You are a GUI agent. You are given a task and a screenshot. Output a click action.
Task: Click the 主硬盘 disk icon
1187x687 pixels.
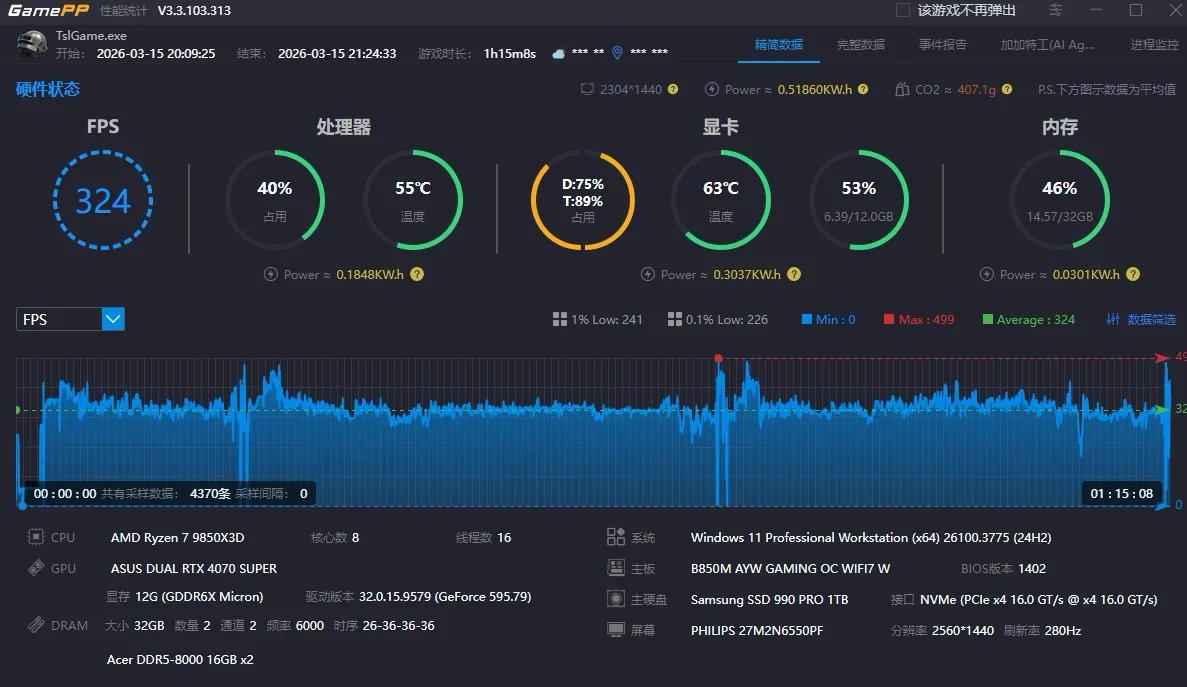[x=616, y=598]
